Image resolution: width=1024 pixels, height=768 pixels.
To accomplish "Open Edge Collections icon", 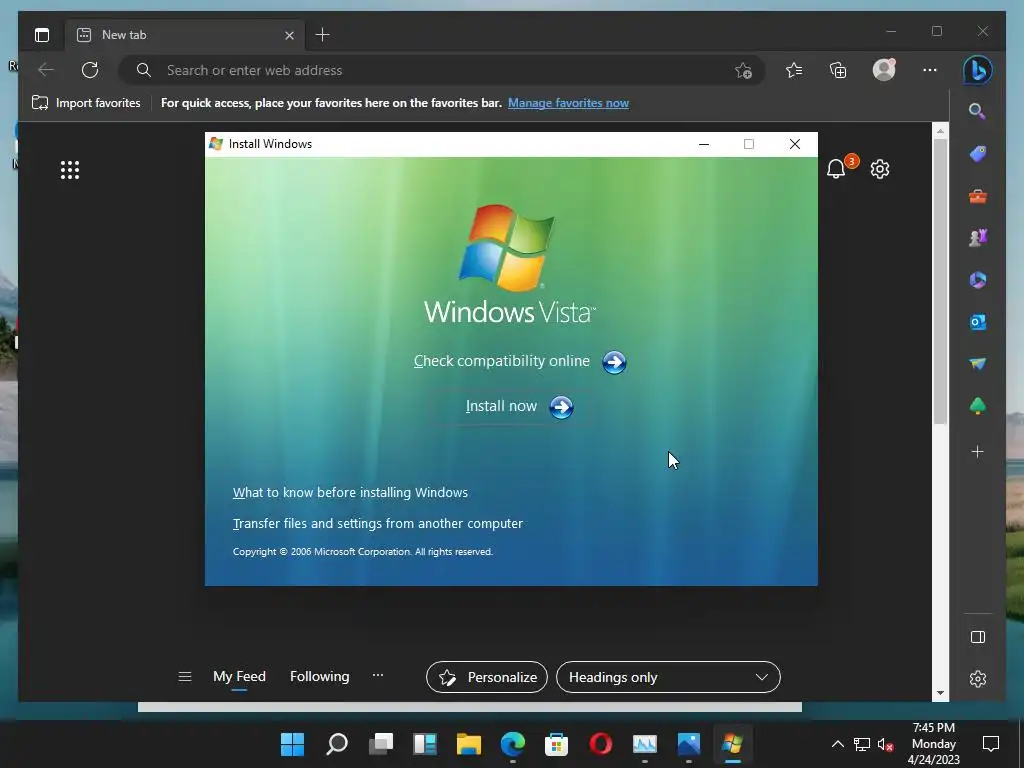I will [x=838, y=70].
